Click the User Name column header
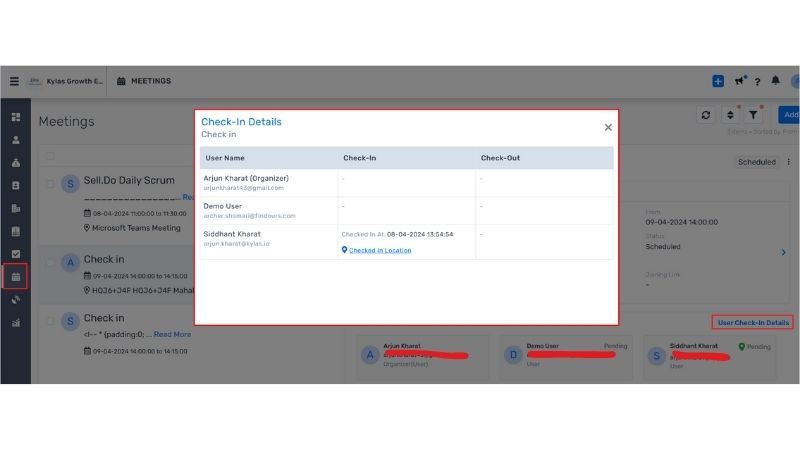Screen dimensions: 800x450 pyautogui.click(x=225, y=158)
